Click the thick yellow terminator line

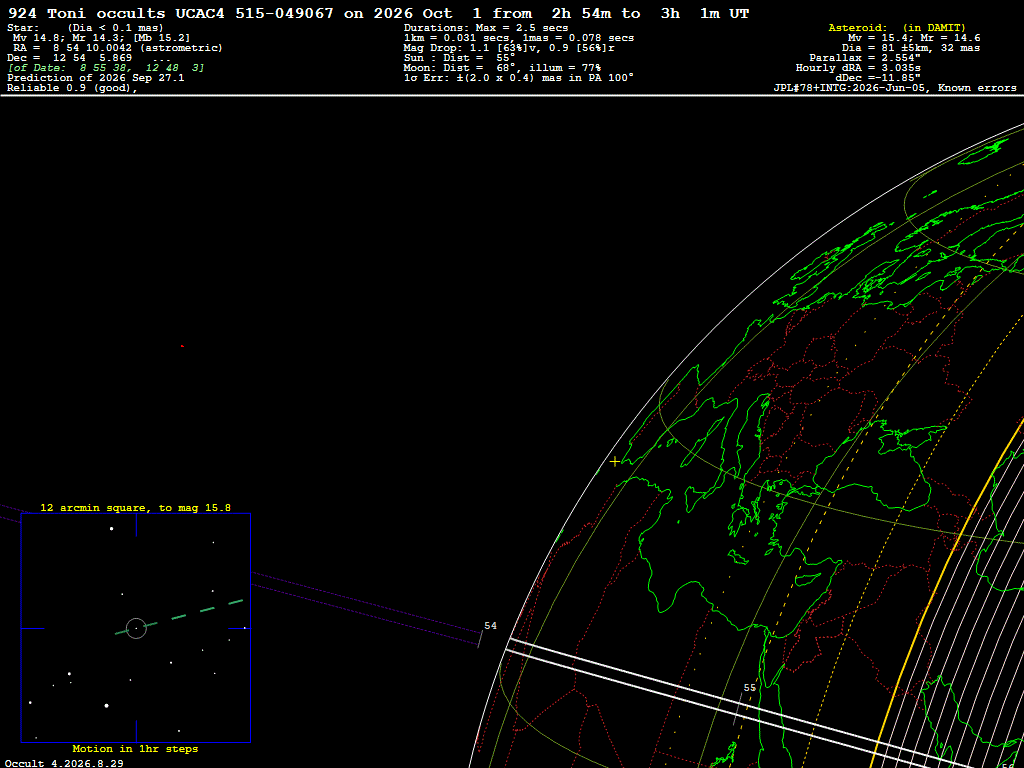tap(940, 588)
